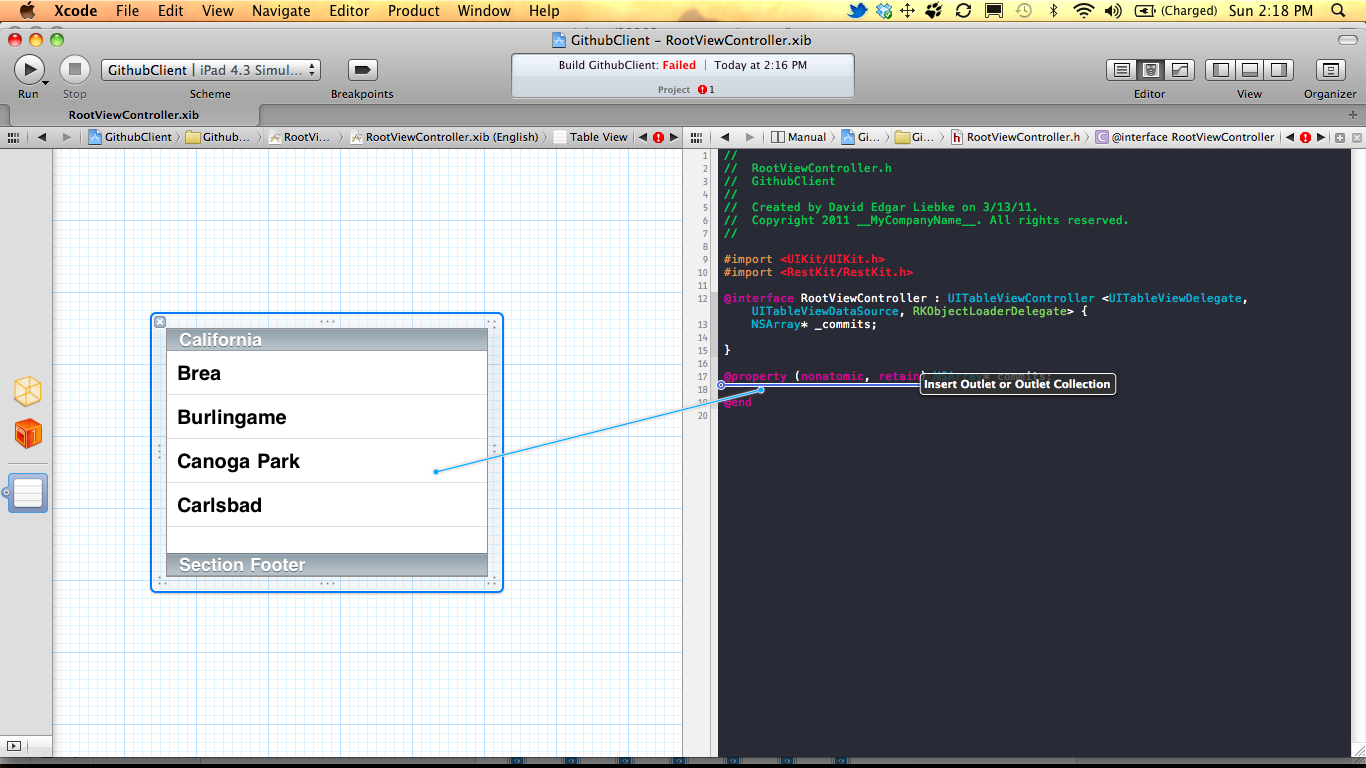This screenshot has width=1366, height=768.
Task: Select the Burlingame table row
Action: 327,417
